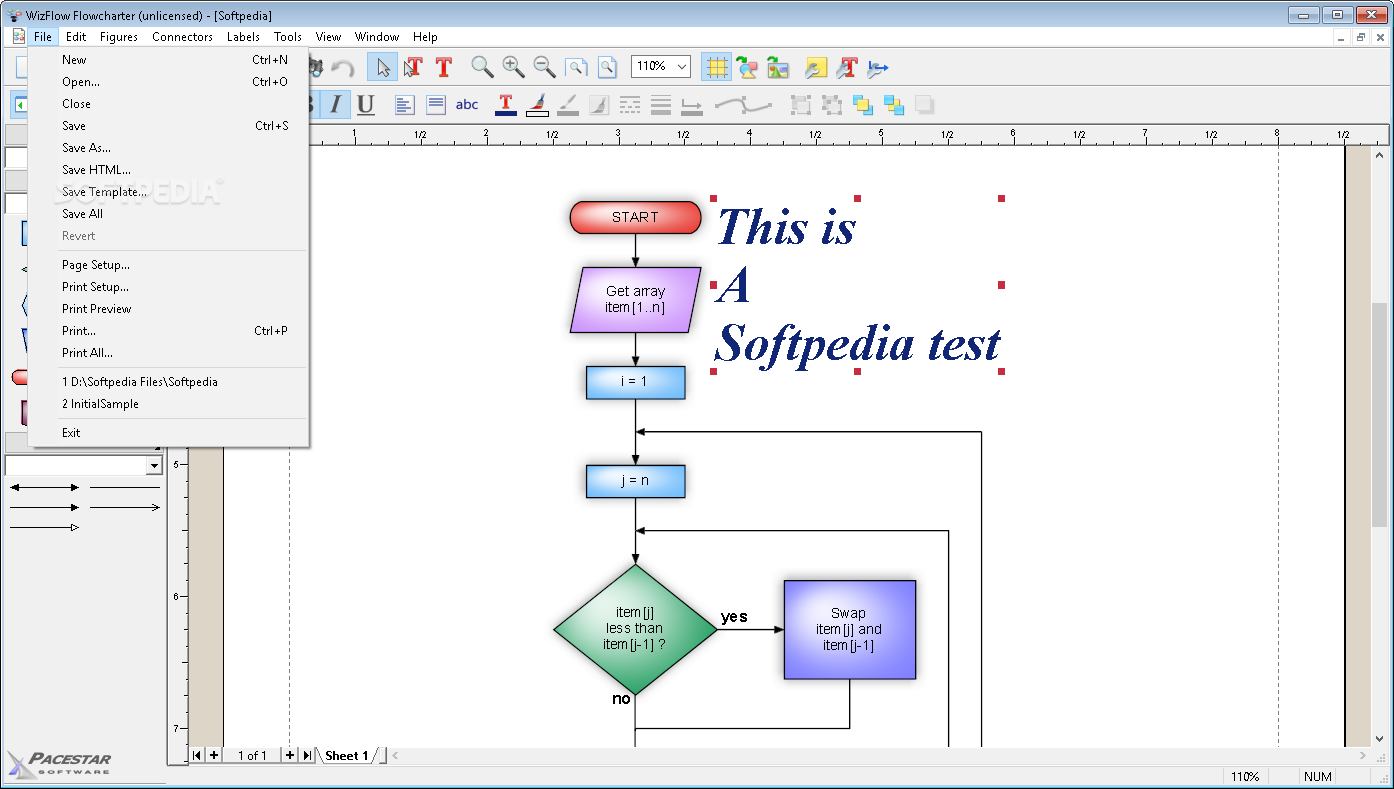1394x789 pixels.
Task: Select the open-arrowhead connector sample
Action: 125,508
